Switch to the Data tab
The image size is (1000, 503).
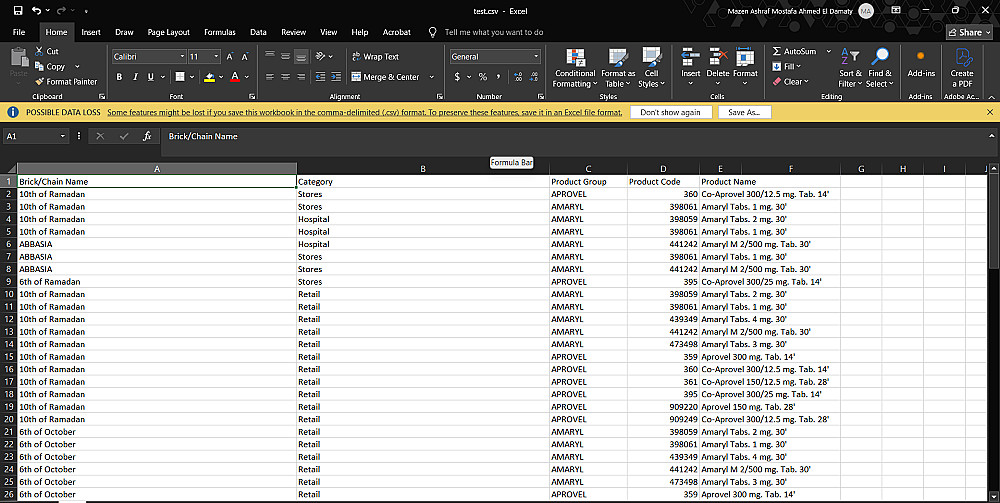(258, 32)
